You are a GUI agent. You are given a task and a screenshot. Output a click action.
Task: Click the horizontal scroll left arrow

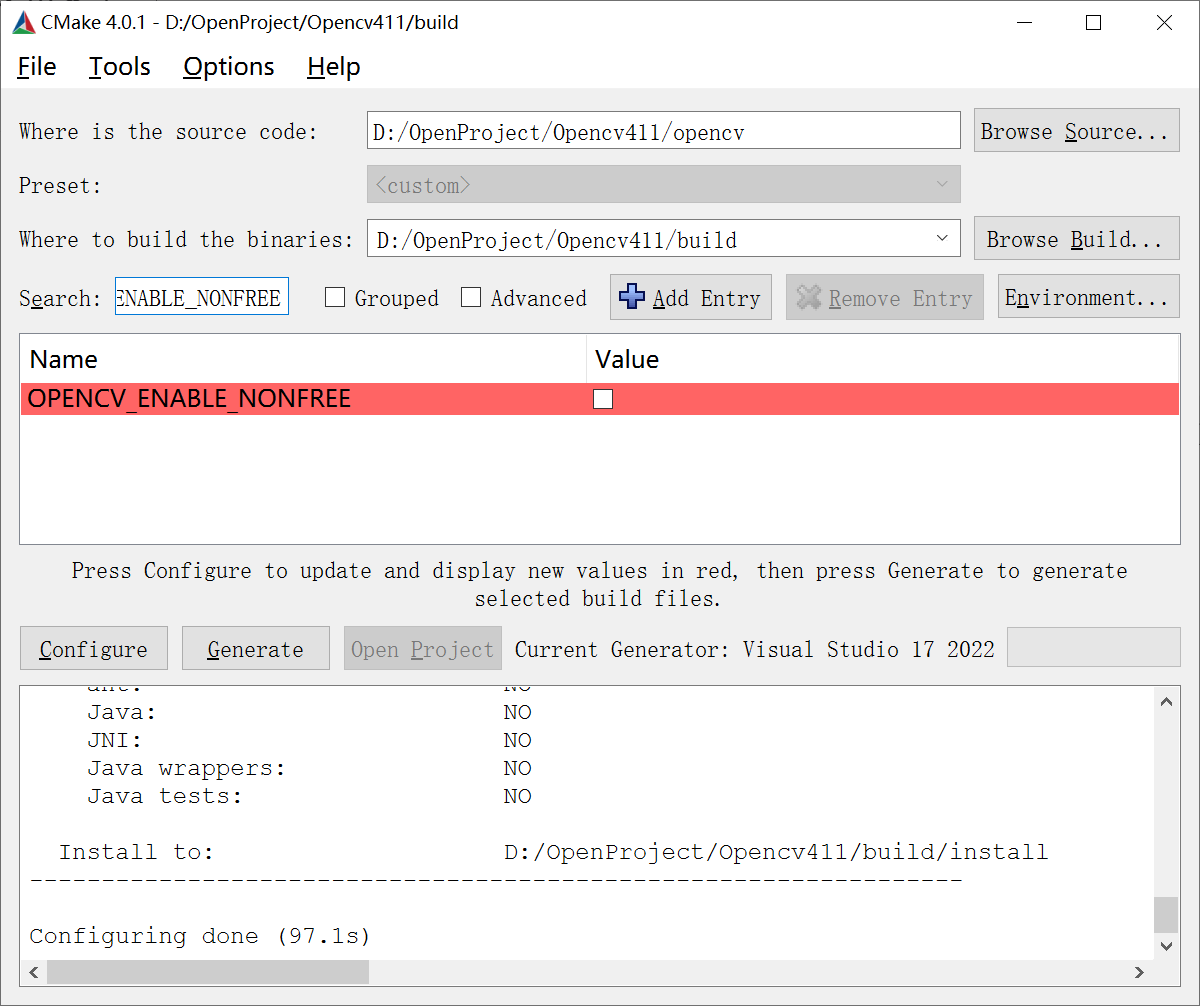click(x=34, y=972)
